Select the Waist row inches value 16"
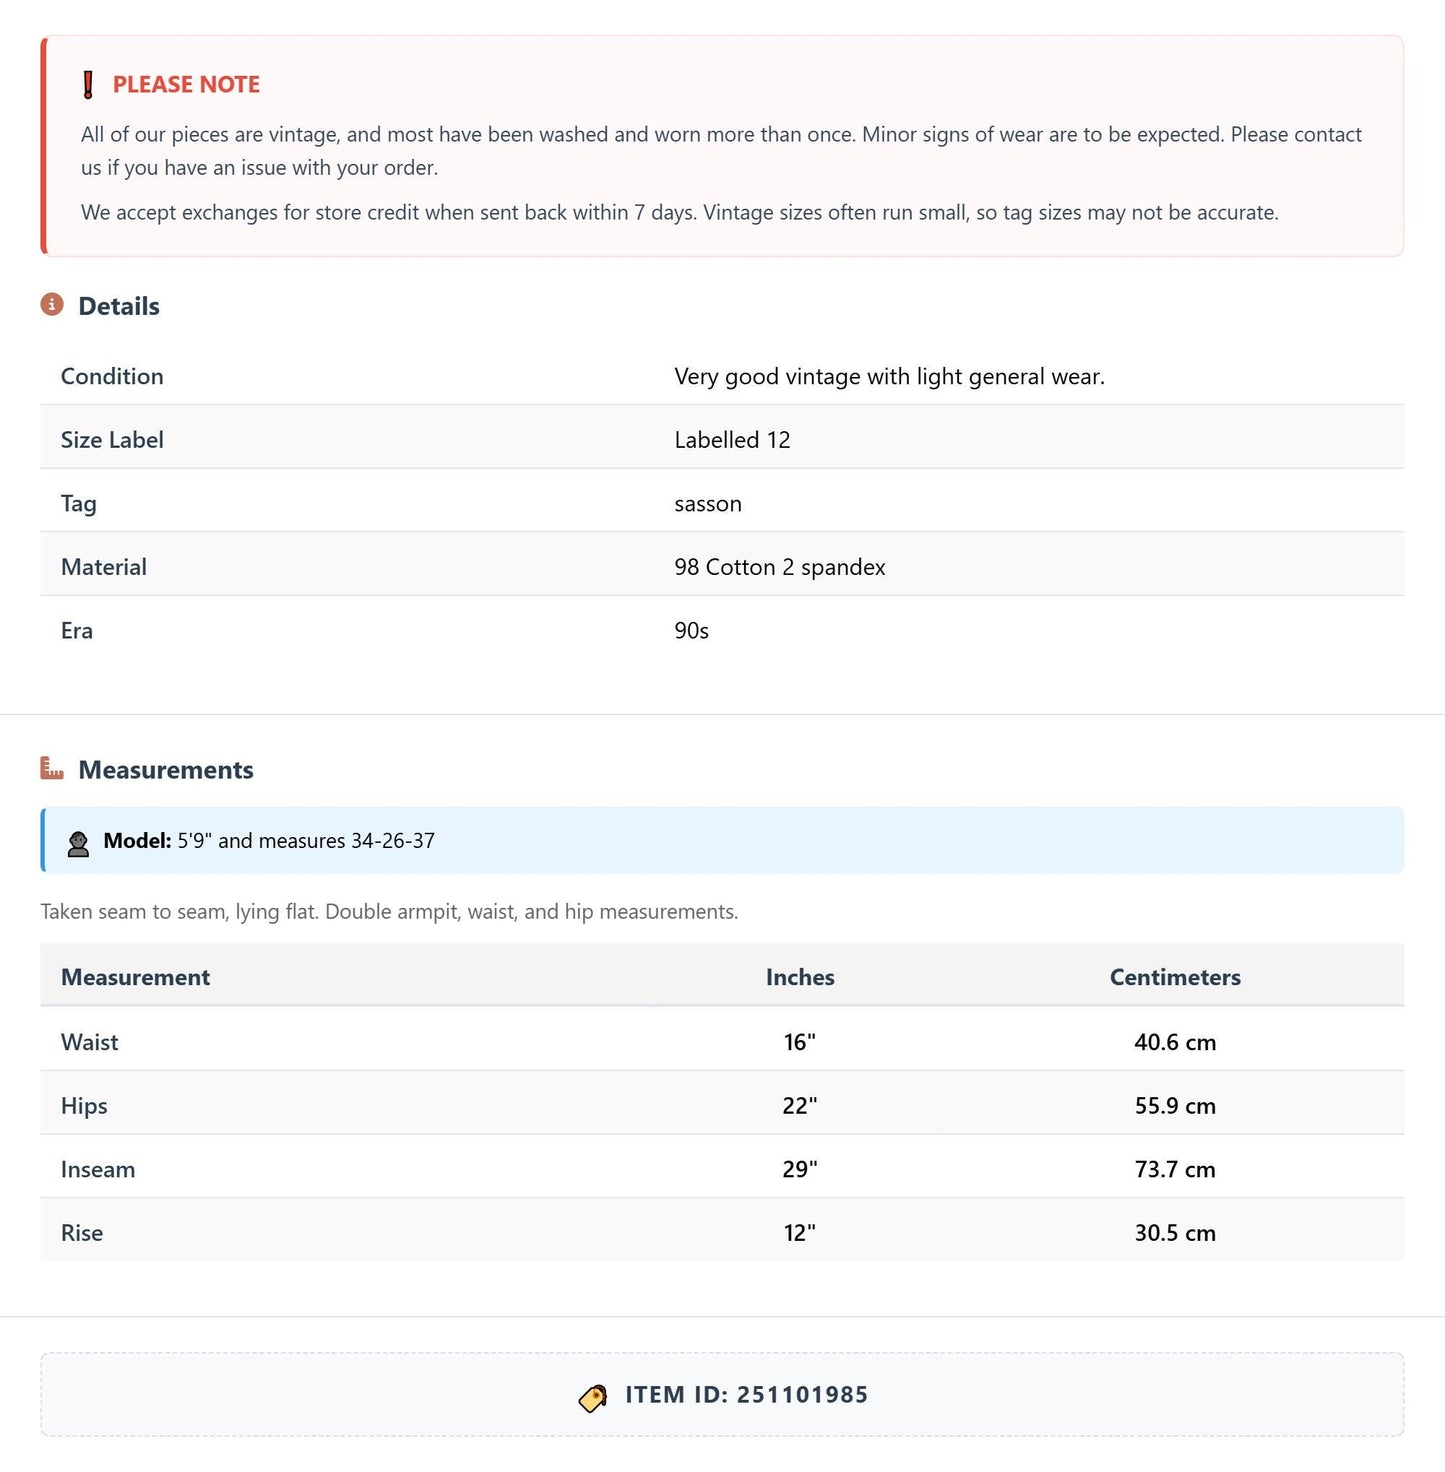 pyautogui.click(x=800, y=1042)
